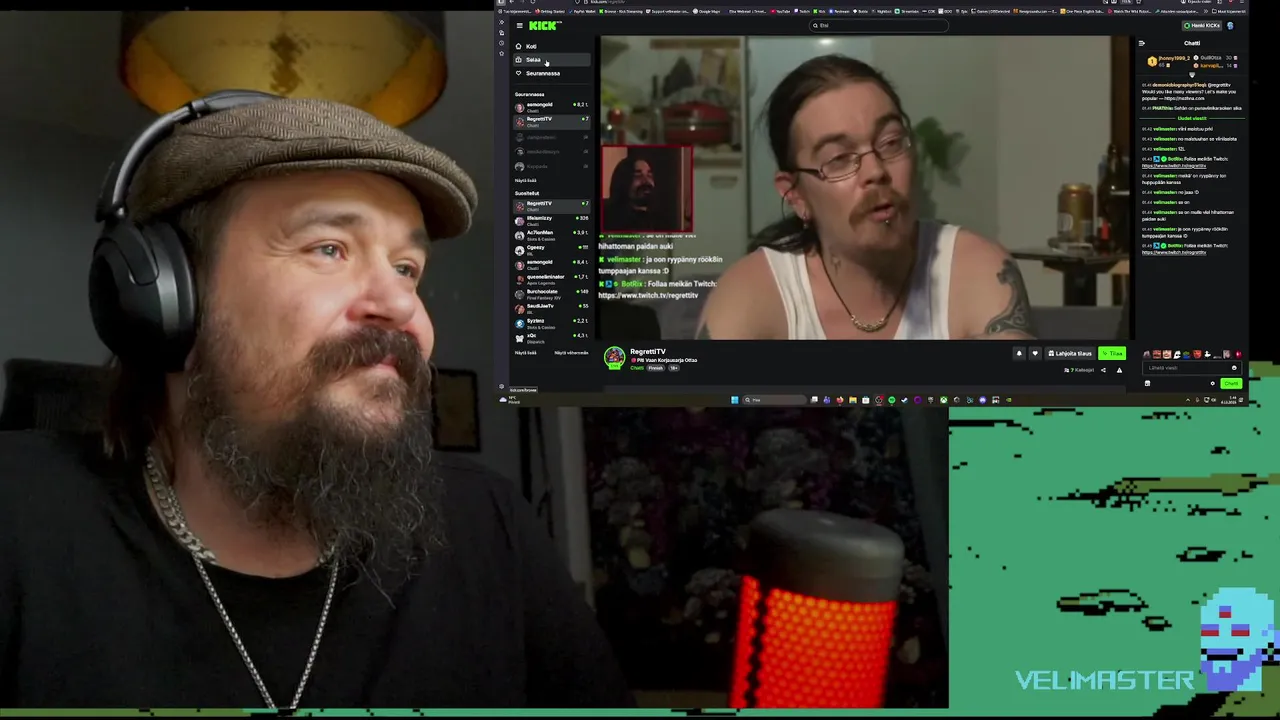Click the 18+ tag below the stream title
Screen dimensions: 1280x720
pyautogui.click(x=674, y=368)
